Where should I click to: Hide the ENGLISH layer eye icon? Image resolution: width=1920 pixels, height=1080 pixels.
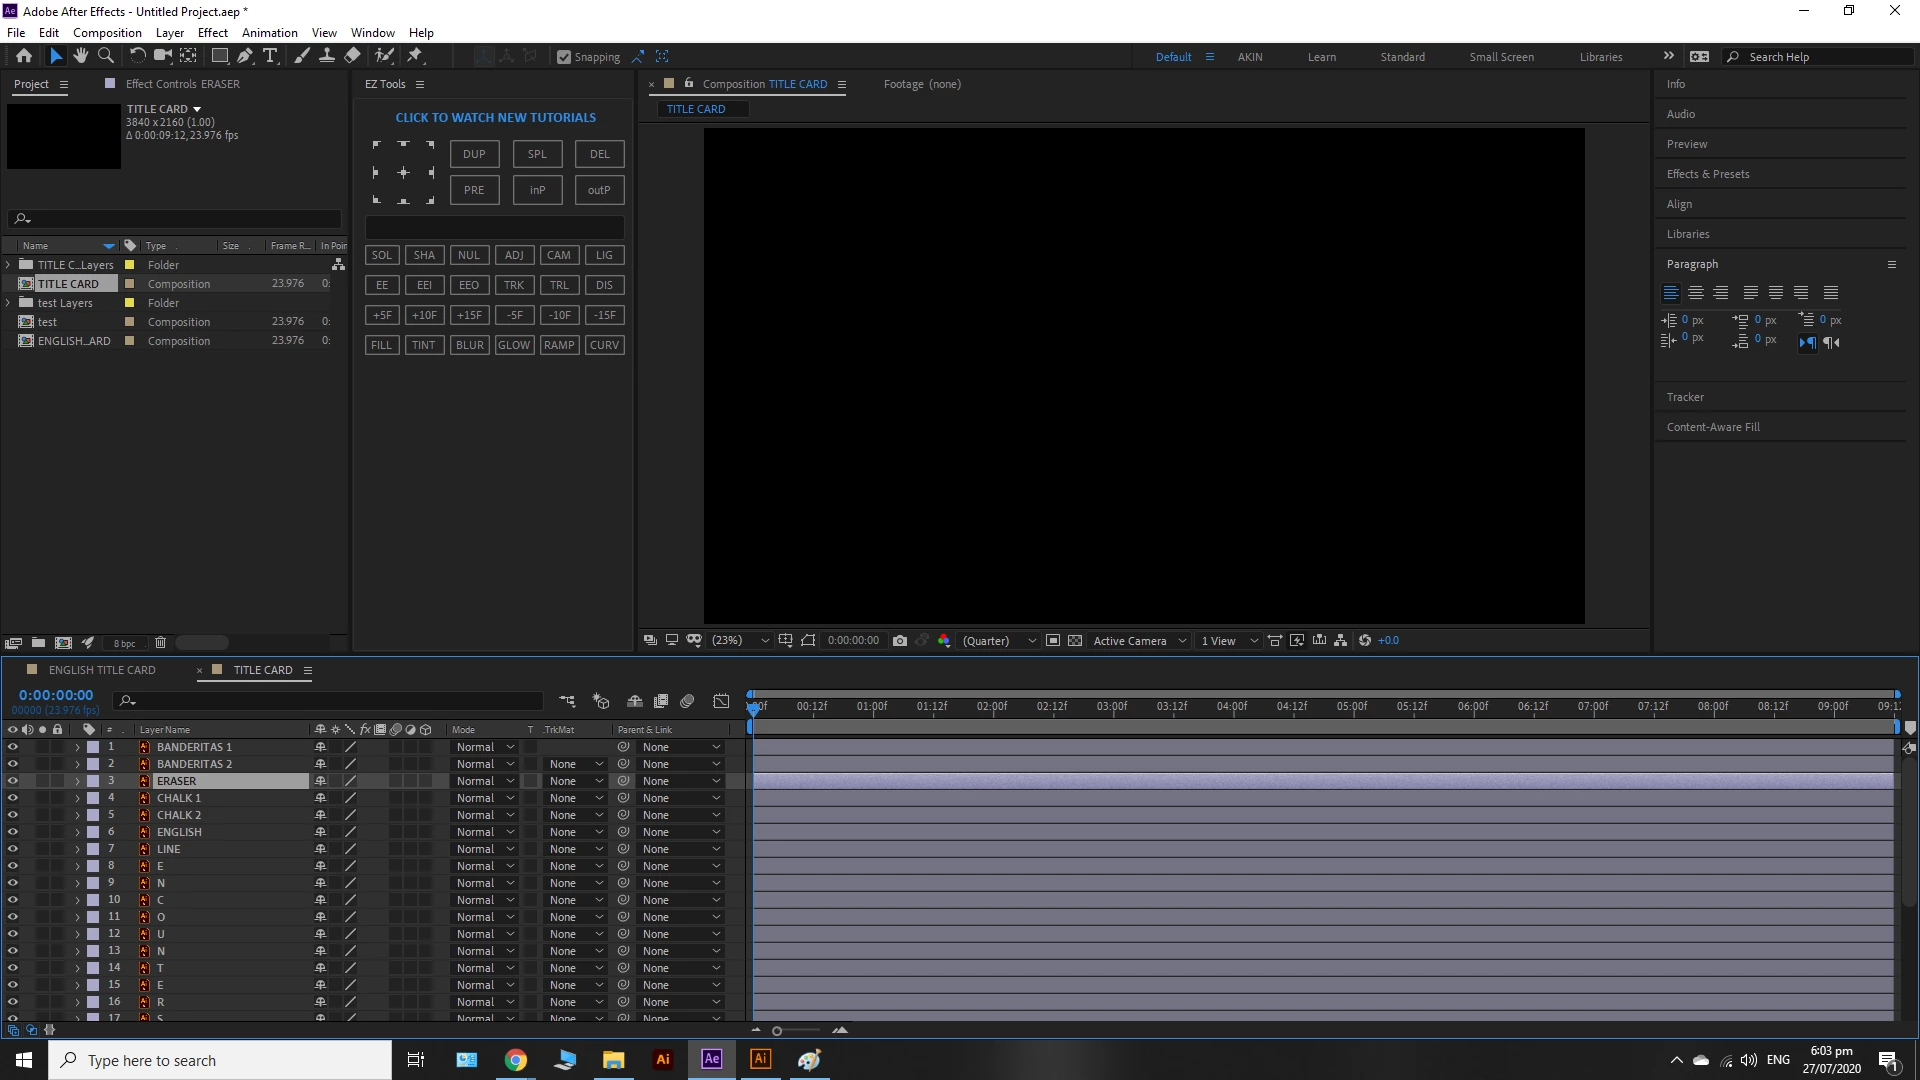click(13, 832)
